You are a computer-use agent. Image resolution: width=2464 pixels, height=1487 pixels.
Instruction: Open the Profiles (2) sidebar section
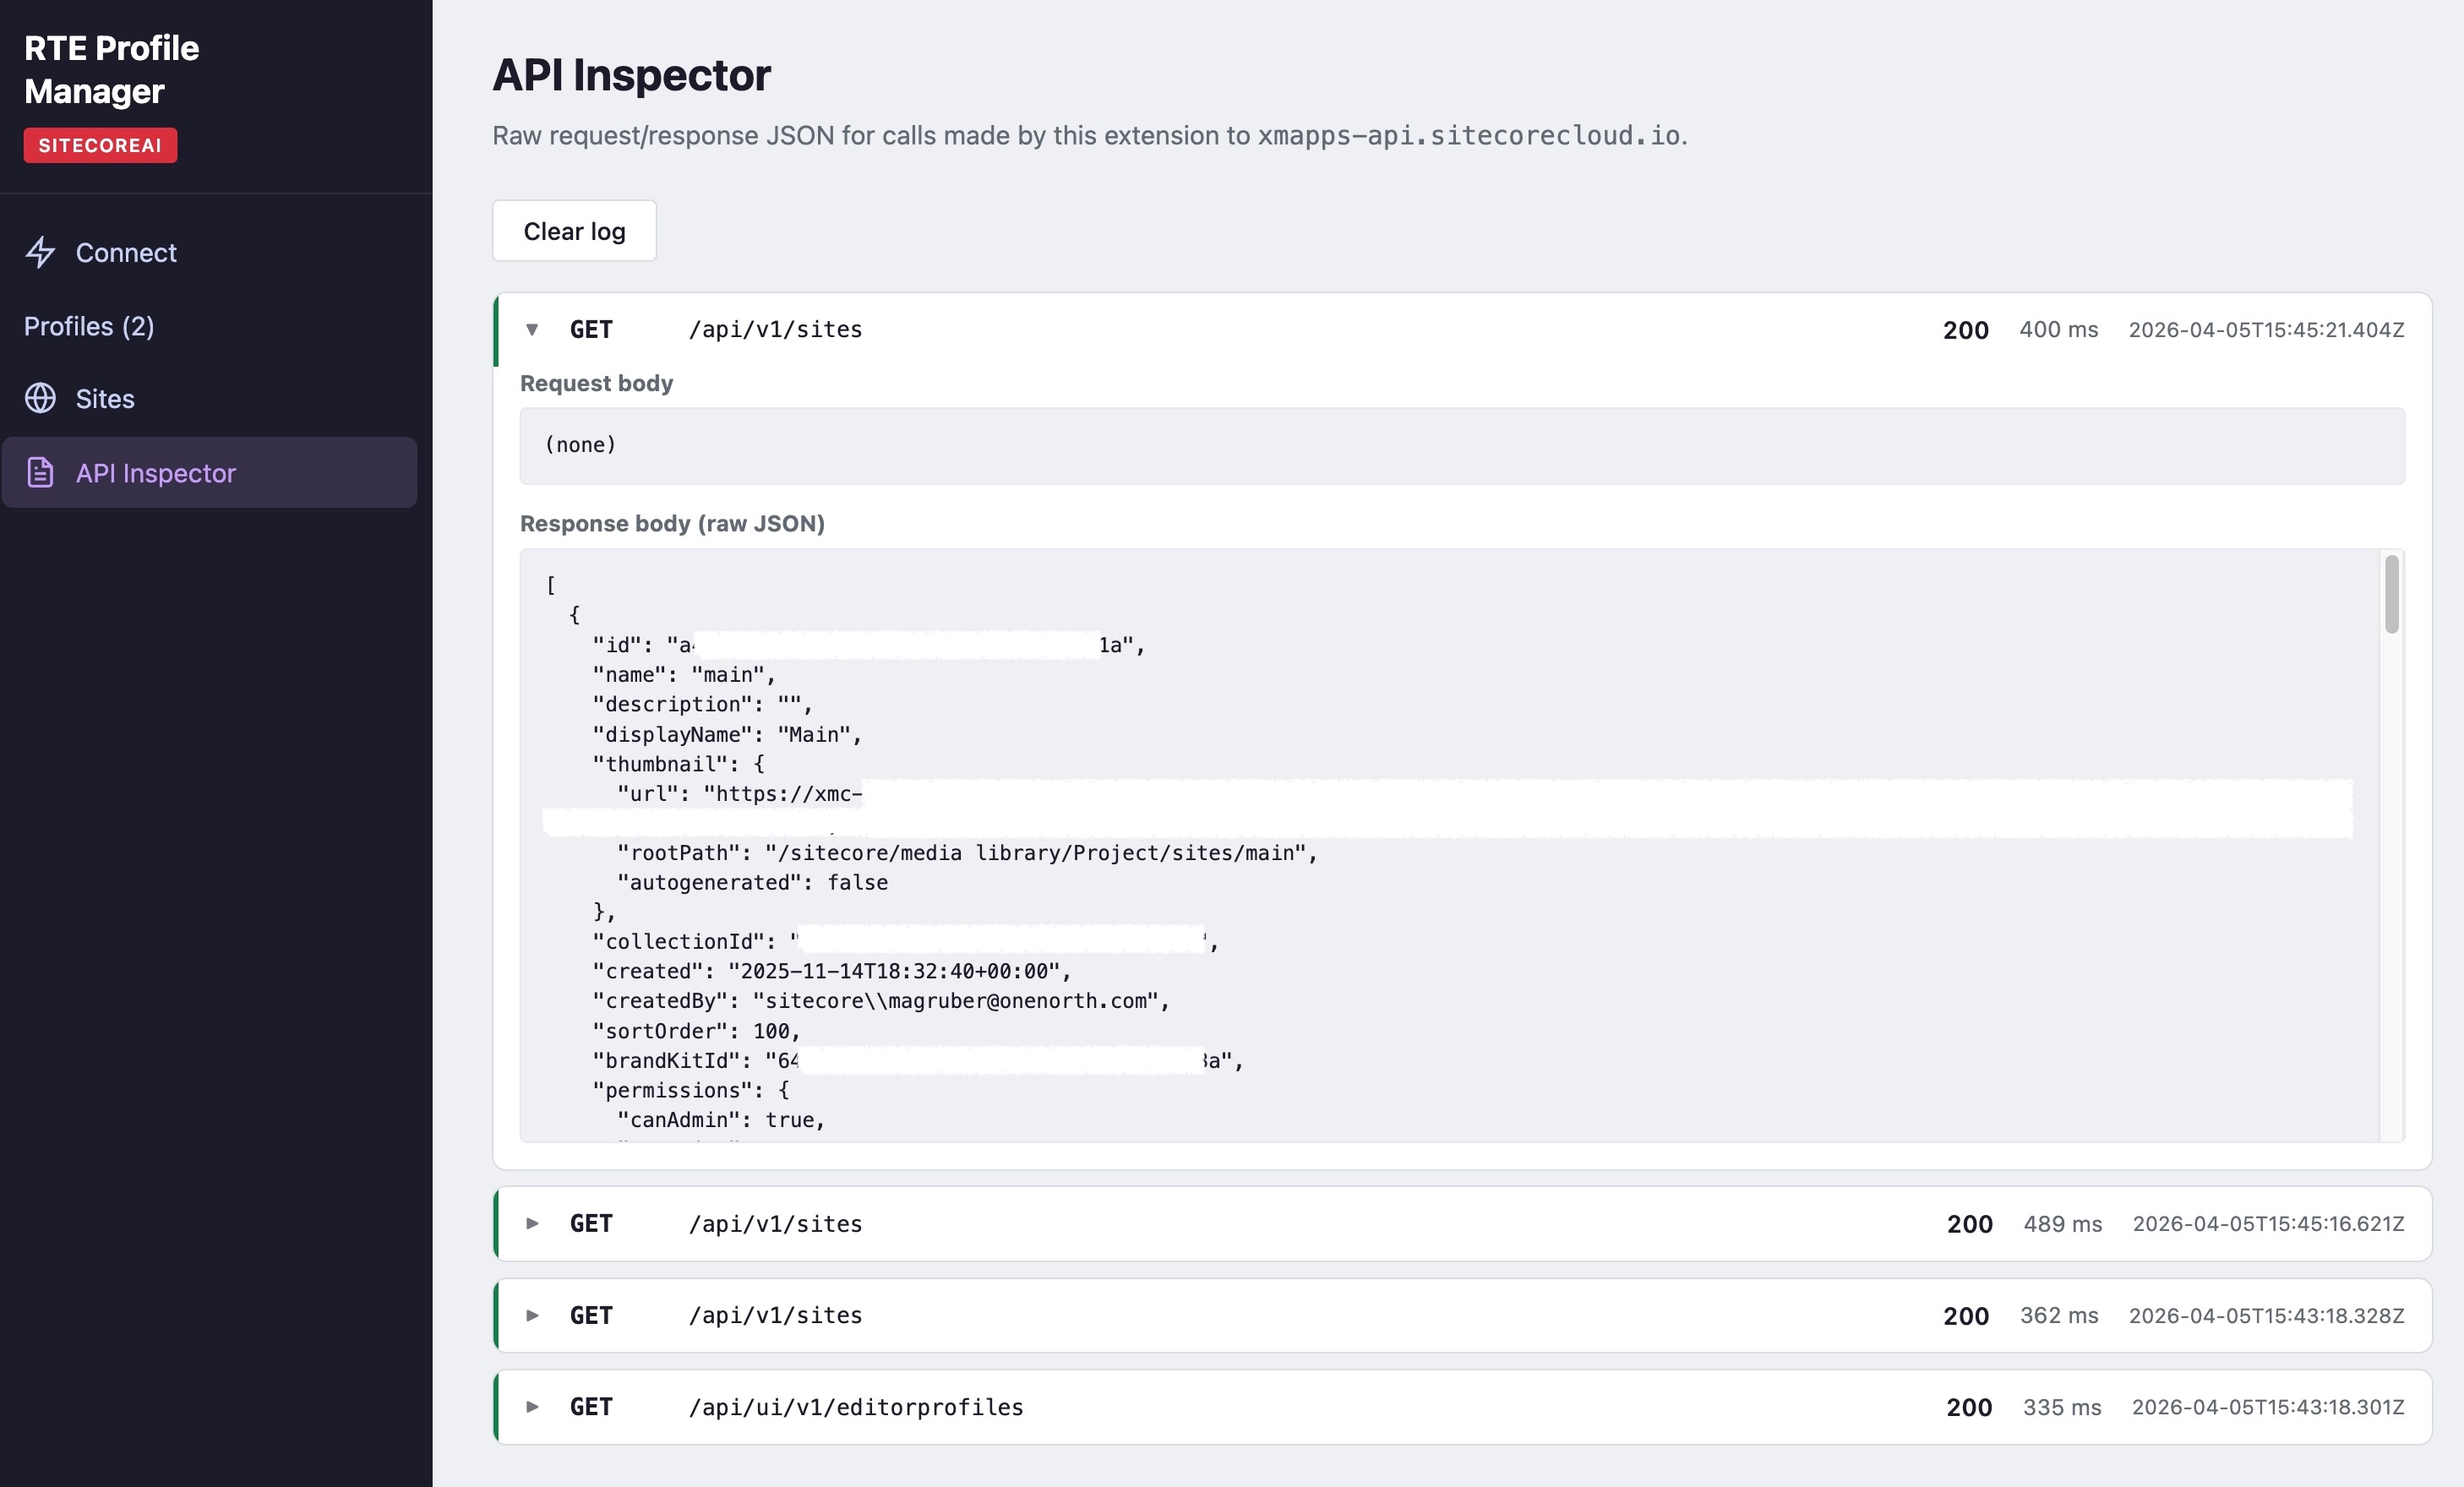[x=89, y=325]
